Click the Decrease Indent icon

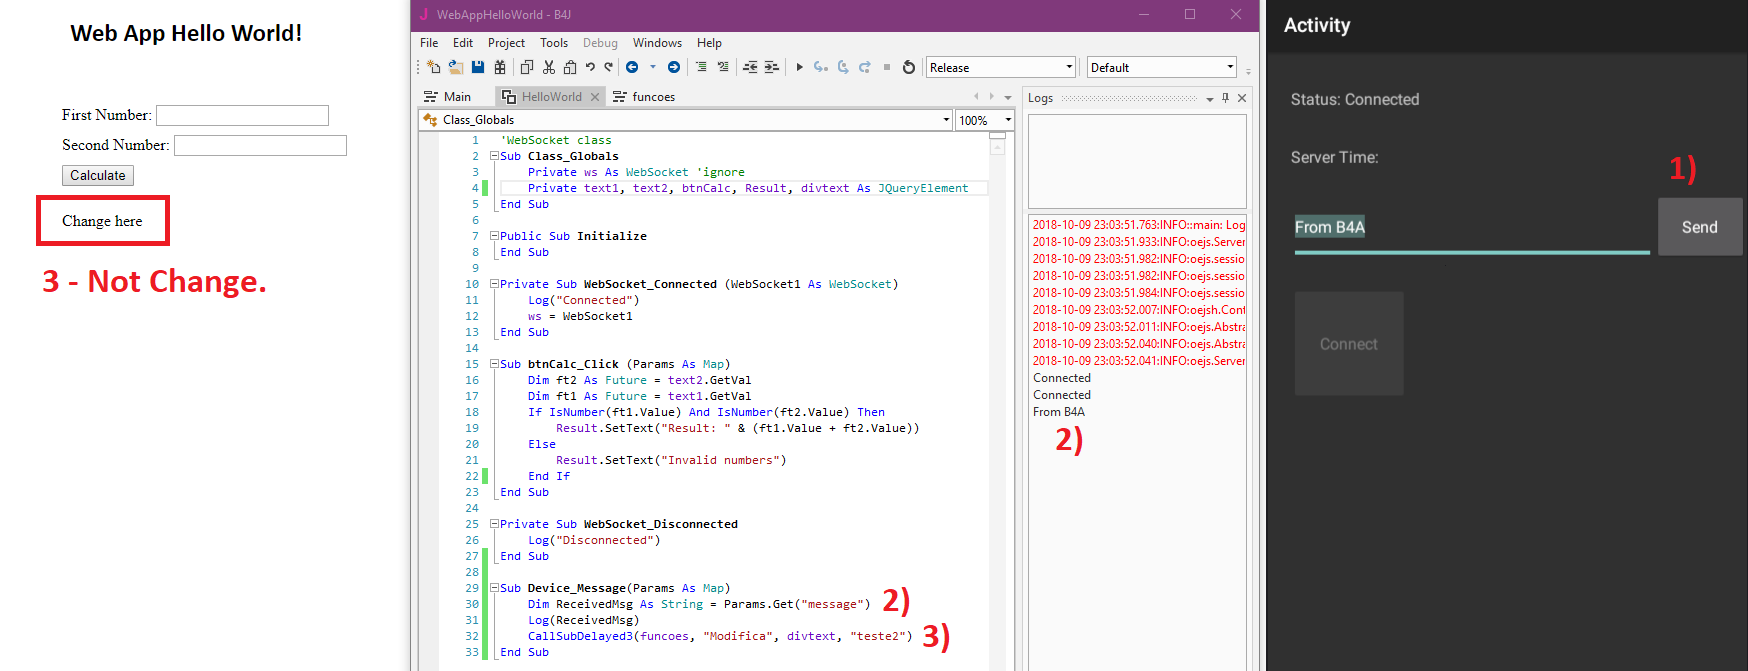click(x=750, y=67)
